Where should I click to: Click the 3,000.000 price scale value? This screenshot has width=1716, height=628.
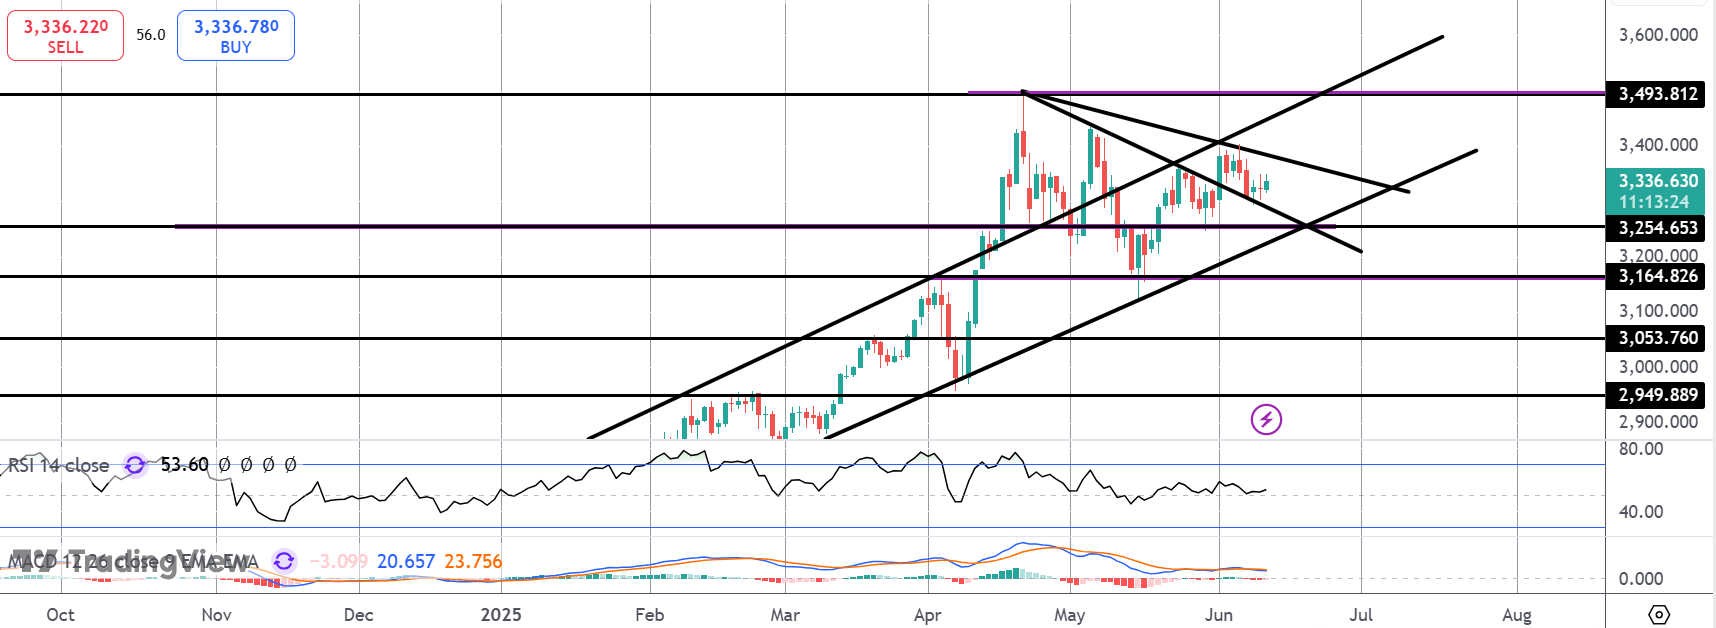1658,367
